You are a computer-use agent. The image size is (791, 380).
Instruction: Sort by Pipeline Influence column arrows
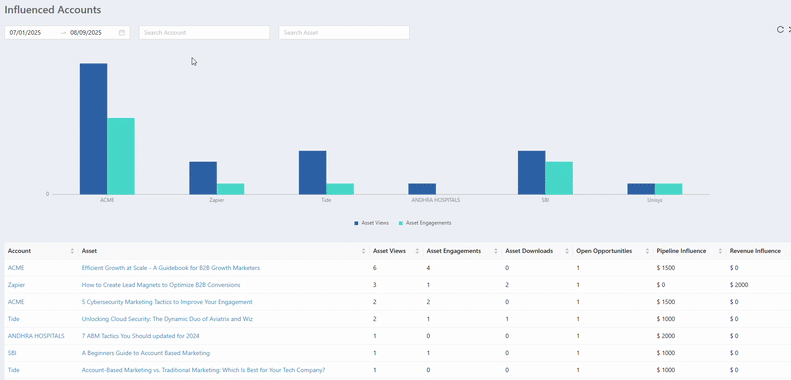(720, 251)
